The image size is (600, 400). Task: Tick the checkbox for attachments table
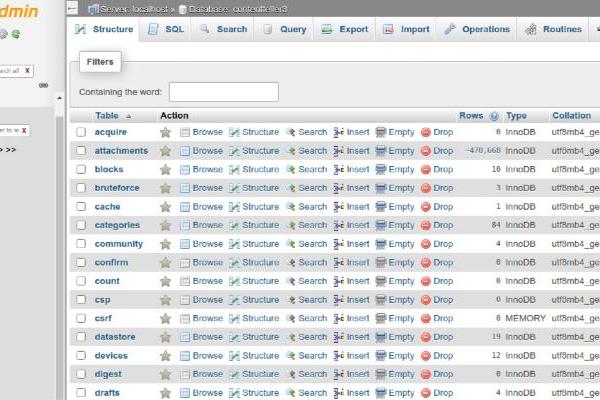(81, 150)
